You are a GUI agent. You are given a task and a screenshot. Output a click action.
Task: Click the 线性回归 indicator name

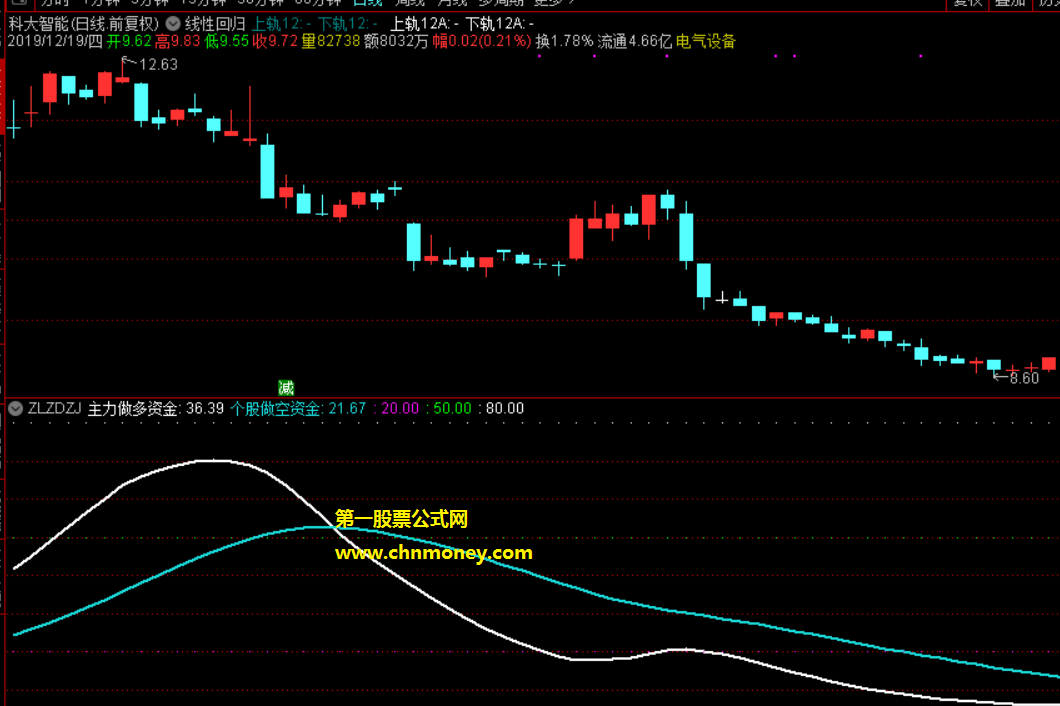click(x=215, y=24)
